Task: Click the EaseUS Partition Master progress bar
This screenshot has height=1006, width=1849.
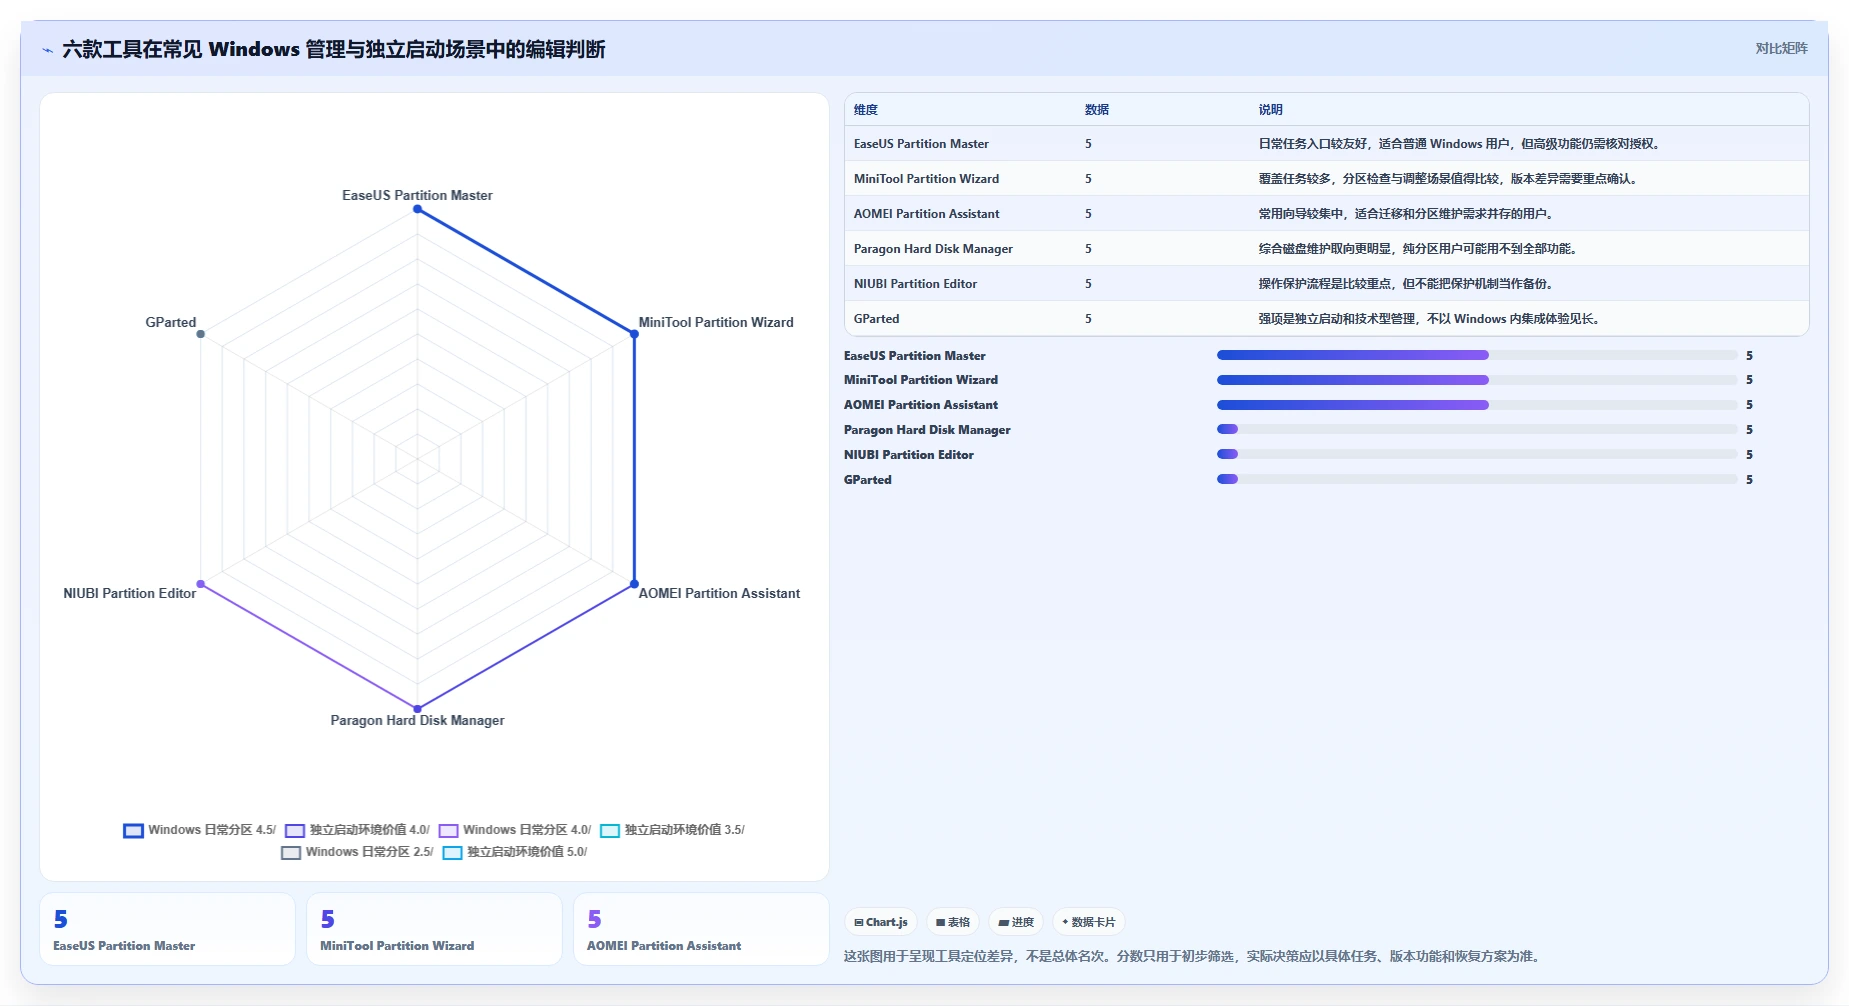Action: pos(1477,355)
